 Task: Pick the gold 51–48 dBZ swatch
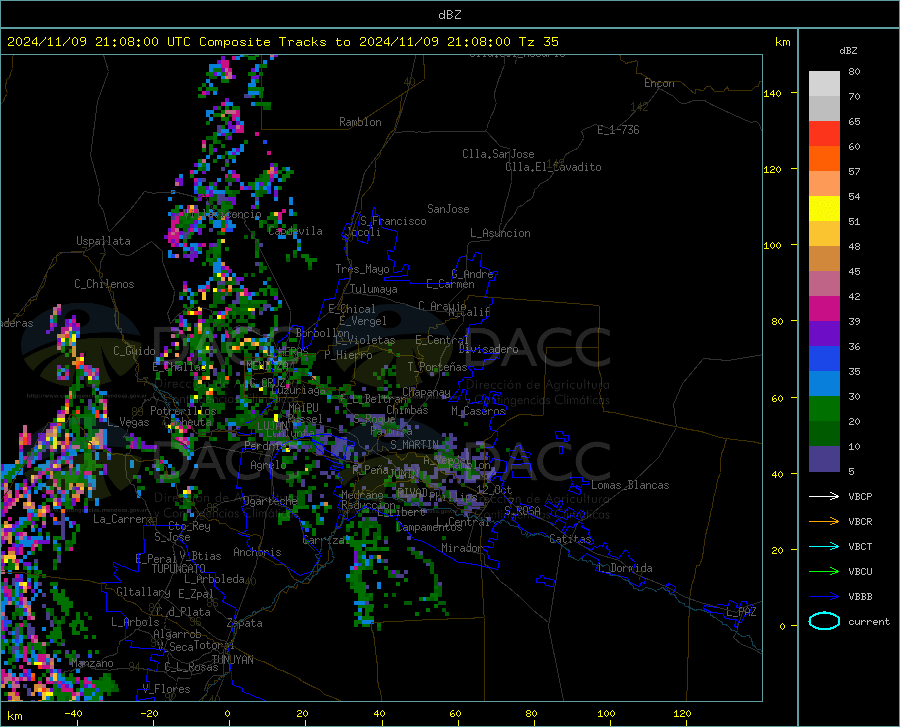[824, 234]
